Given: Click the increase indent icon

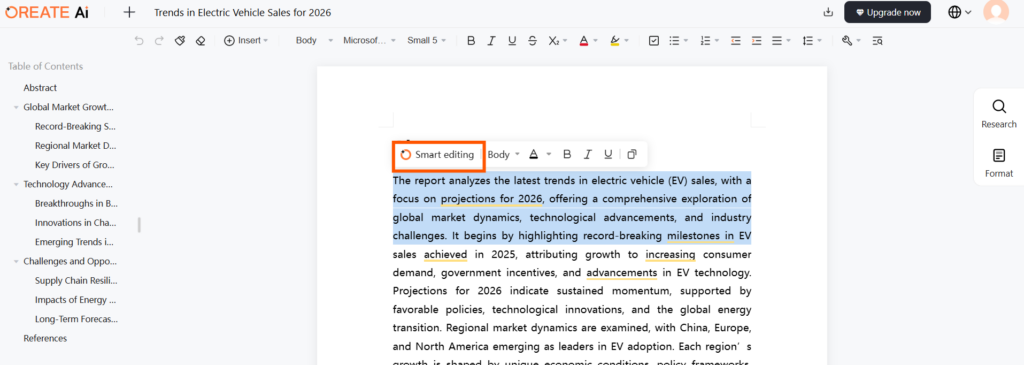Looking at the screenshot, I should point(756,40).
